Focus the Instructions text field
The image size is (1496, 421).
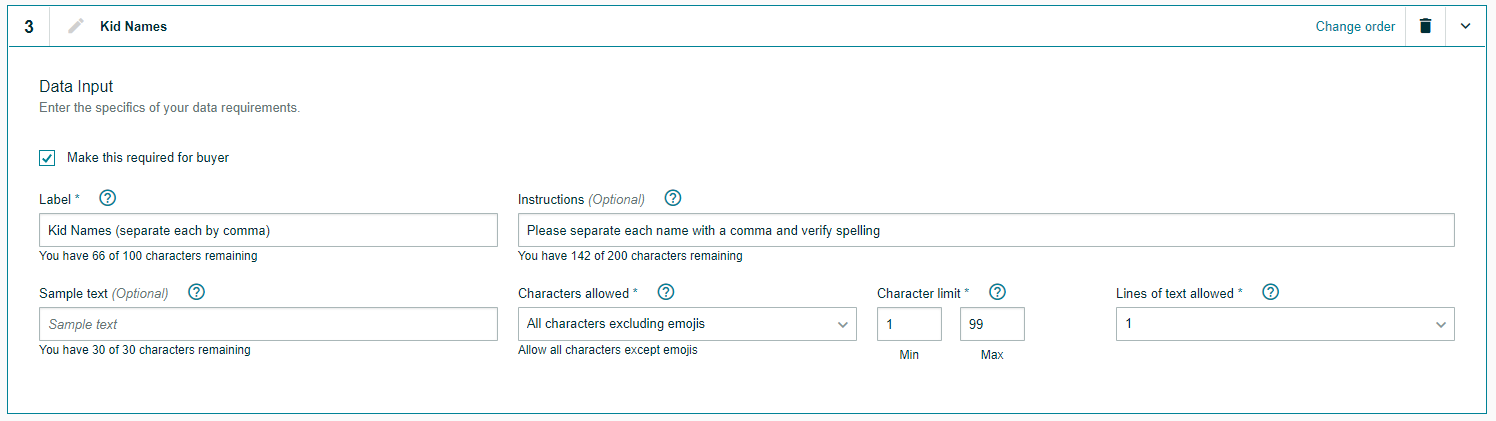(985, 230)
